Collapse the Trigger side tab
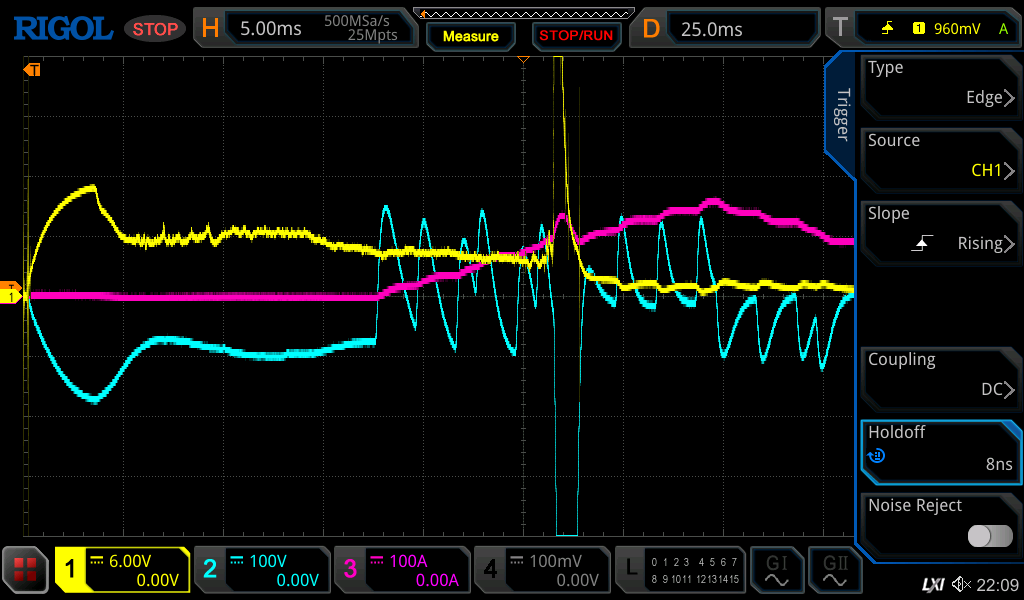Image resolution: width=1024 pixels, height=600 pixels. click(841, 115)
